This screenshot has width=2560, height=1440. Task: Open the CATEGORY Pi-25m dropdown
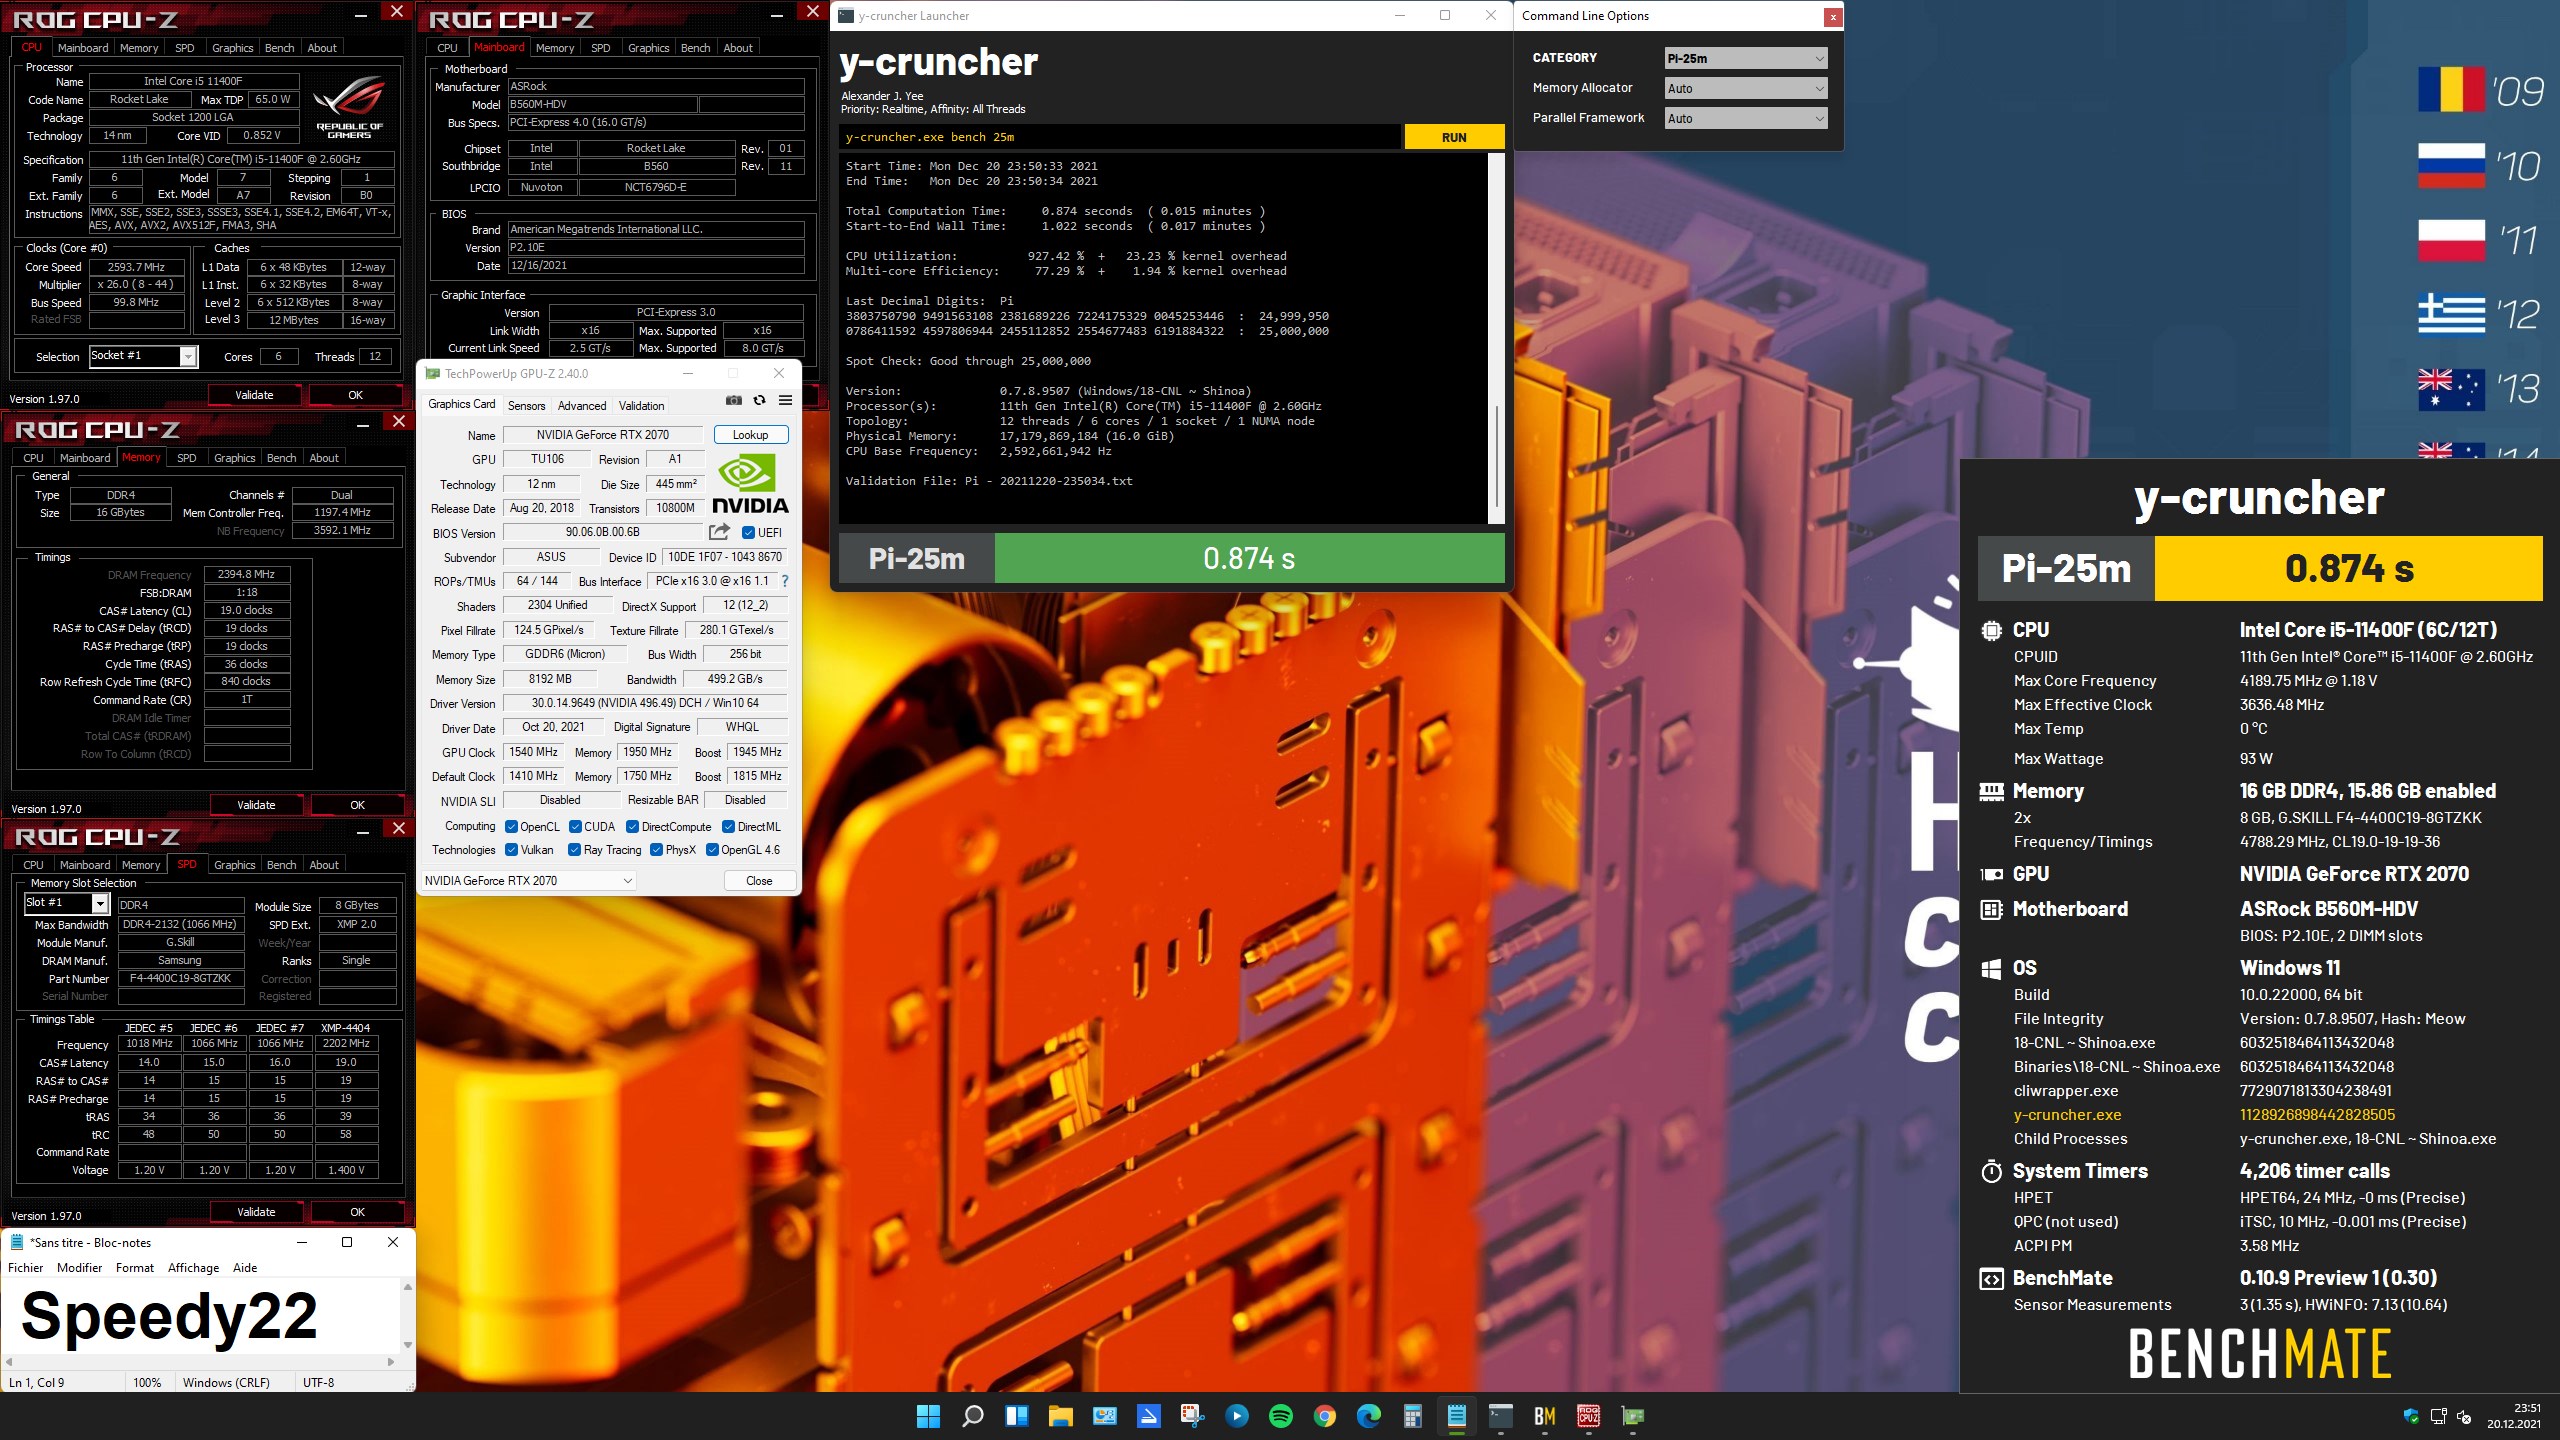coord(1746,58)
